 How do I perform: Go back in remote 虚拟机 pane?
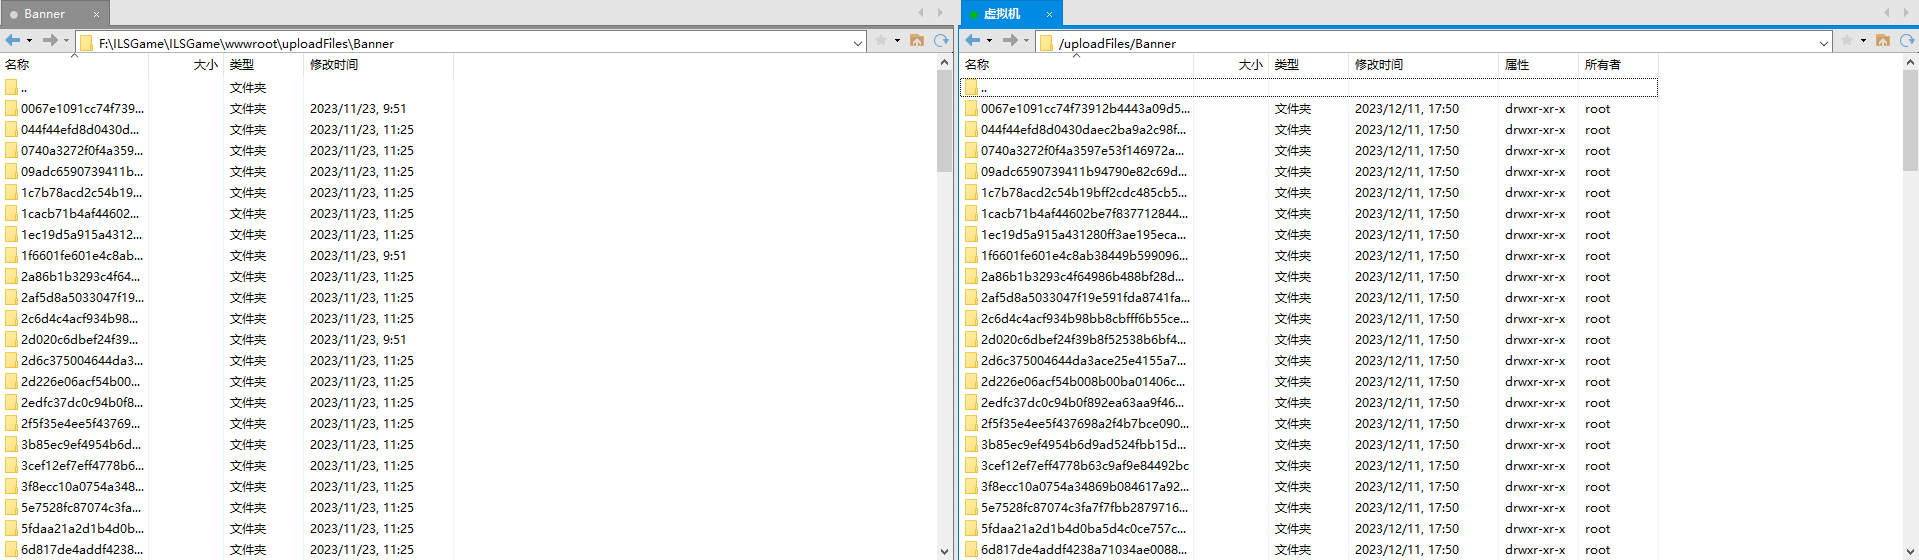[x=973, y=41]
